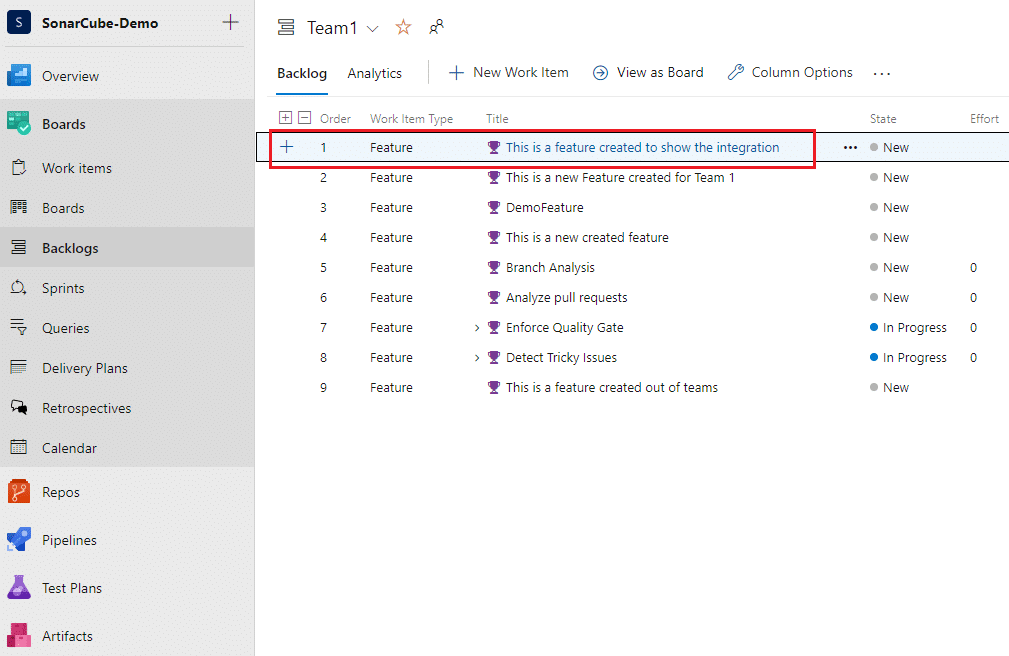Open more actions ellipsis in toolbar
The width and height of the screenshot is (1009, 656).
(882, 73)
